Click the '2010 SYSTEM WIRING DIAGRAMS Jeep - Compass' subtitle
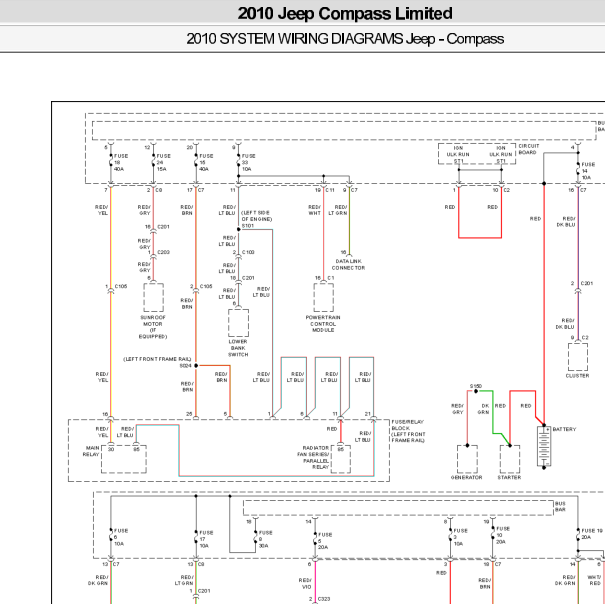Screen dimensions: 605x604 pyautogui.click(x=345, y=39)
